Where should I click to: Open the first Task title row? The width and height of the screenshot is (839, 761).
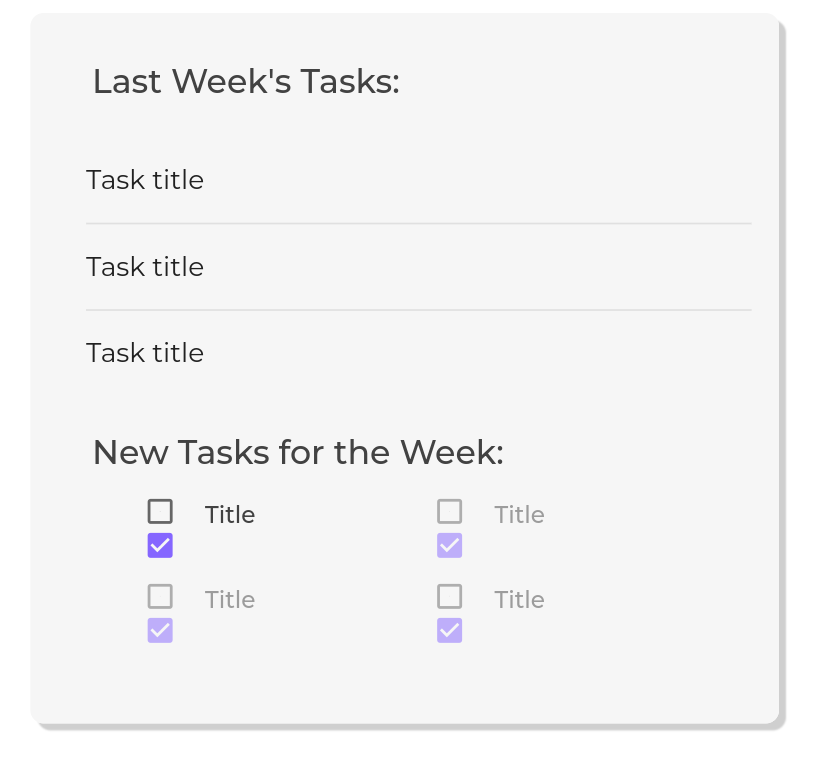coord(145,180)
